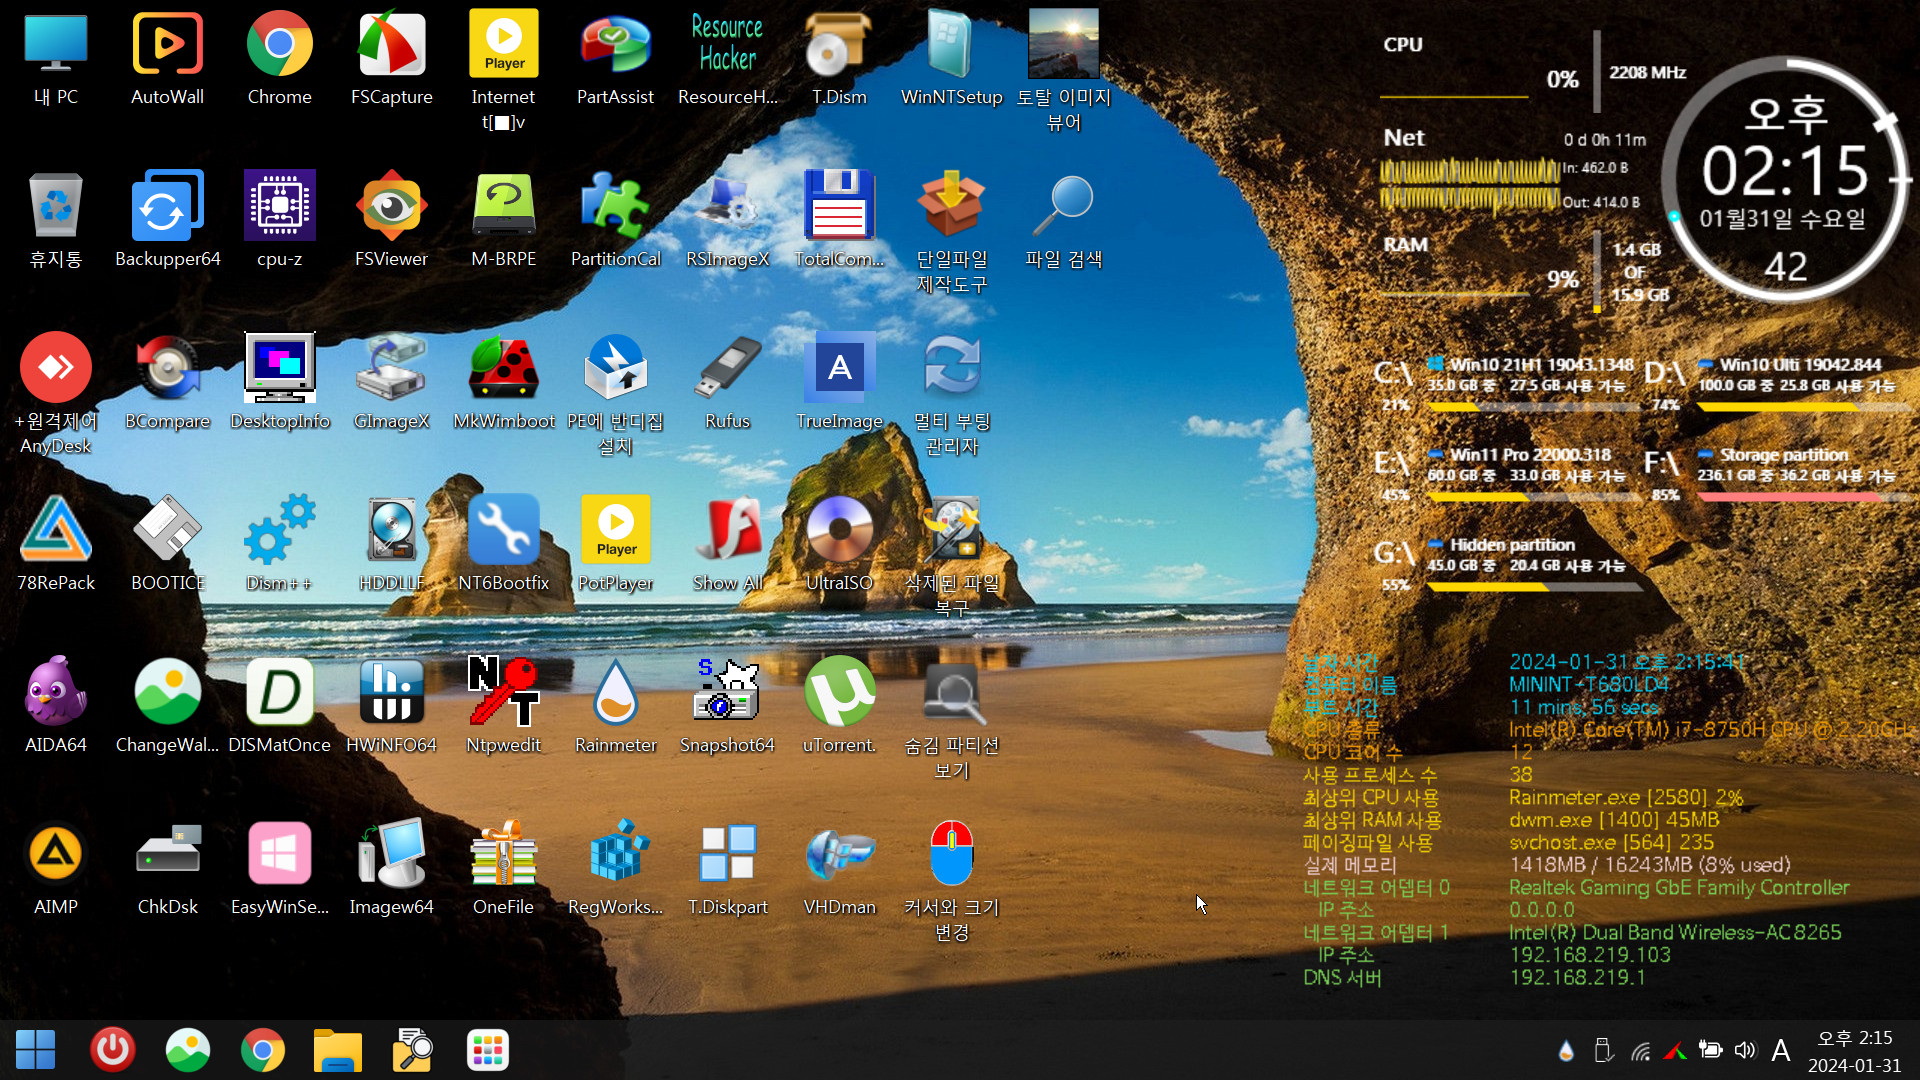Select the Rufus USB drive icon
The width and height of the screenshot is (1920, 1080).
click(727, 382)
